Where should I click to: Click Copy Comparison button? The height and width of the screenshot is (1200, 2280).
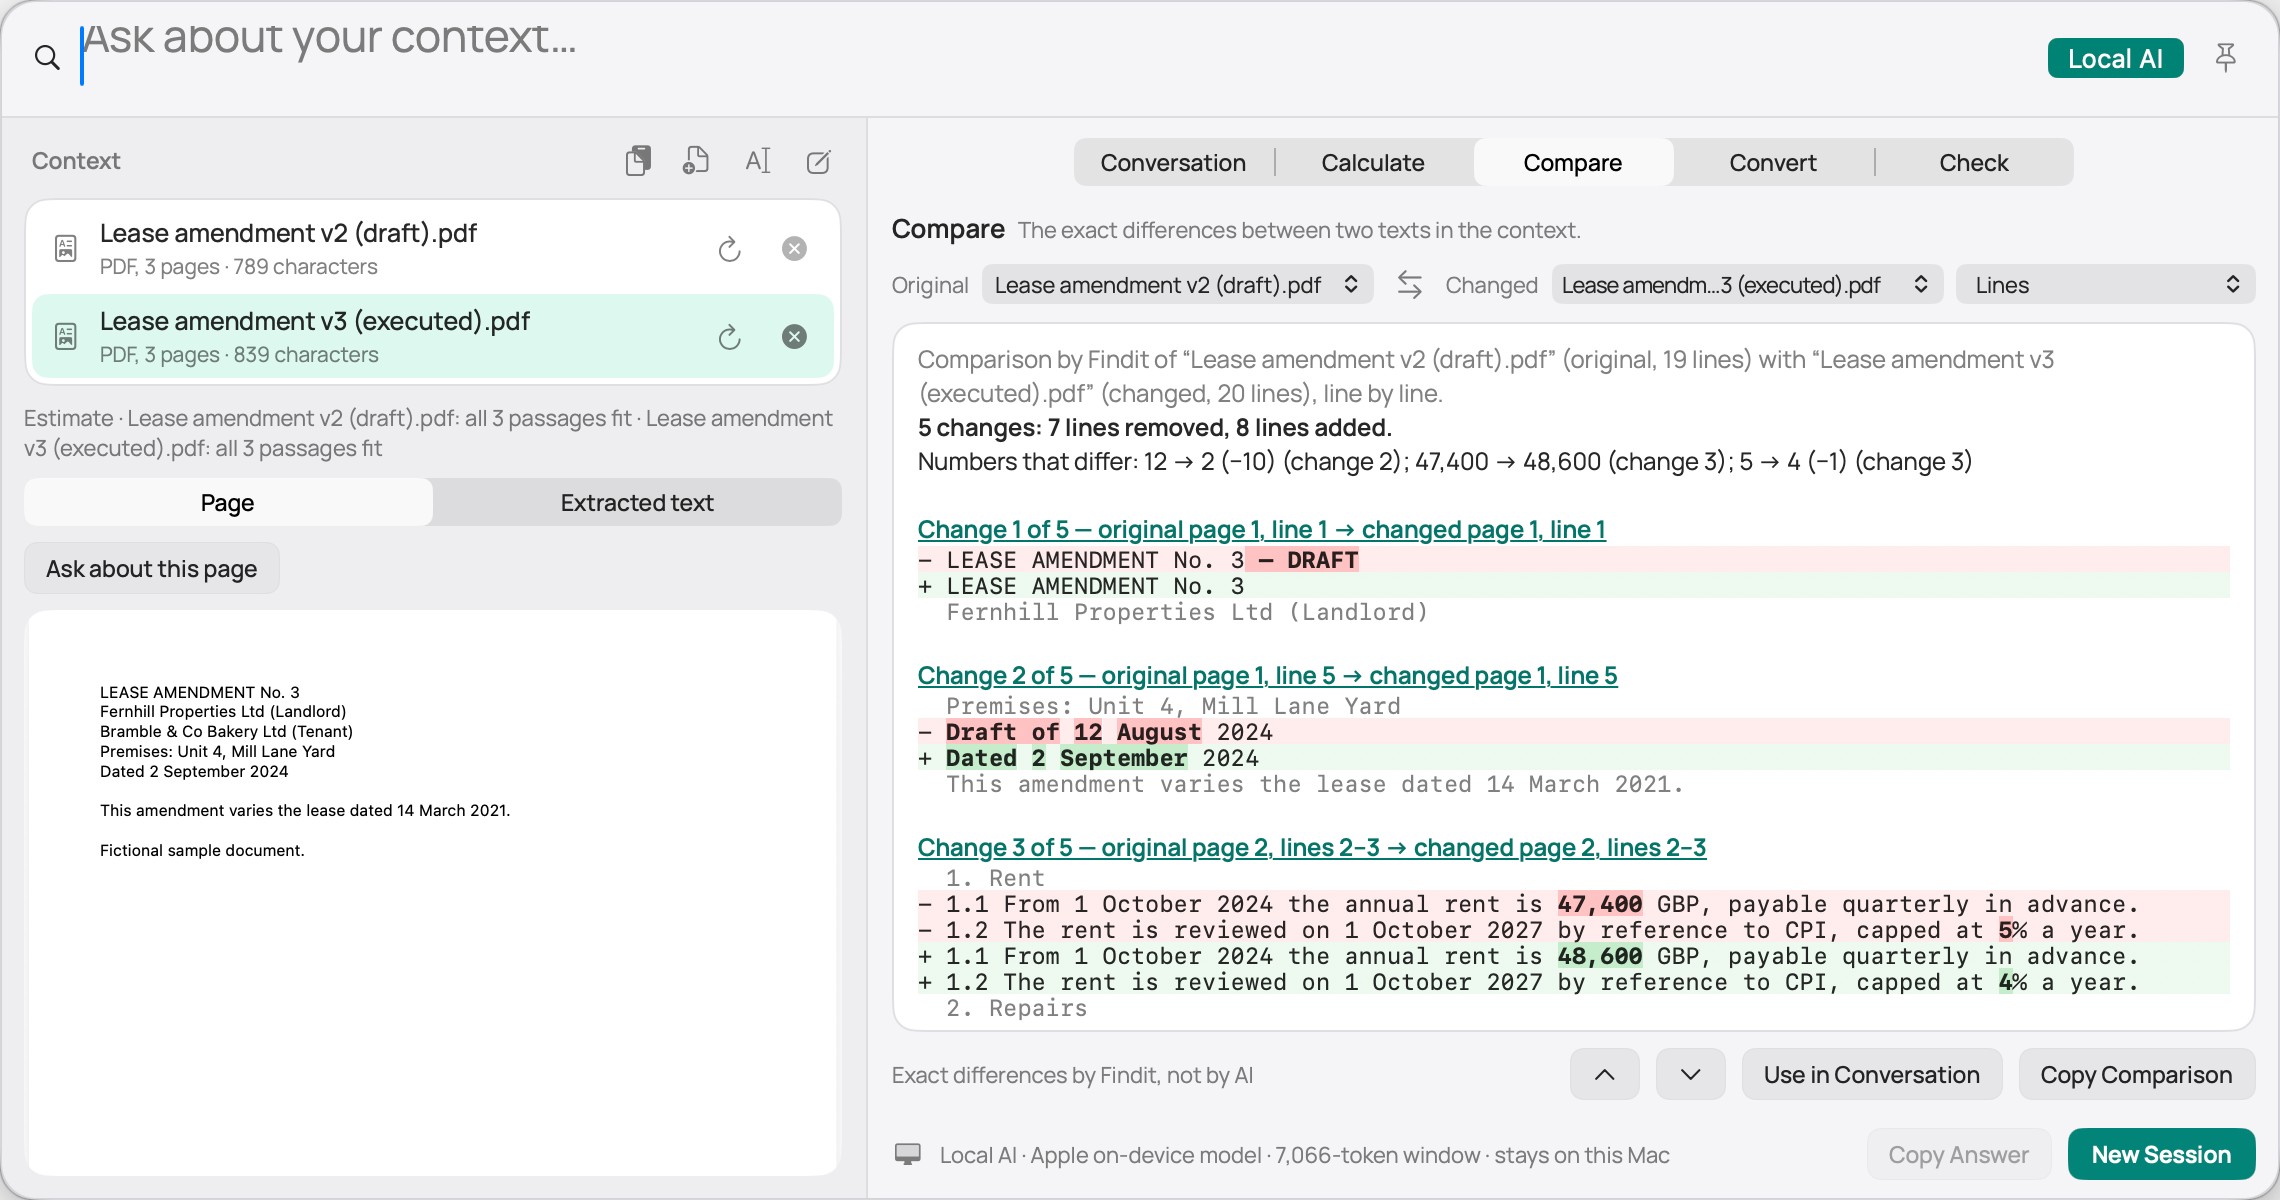click(2137, 1075)
